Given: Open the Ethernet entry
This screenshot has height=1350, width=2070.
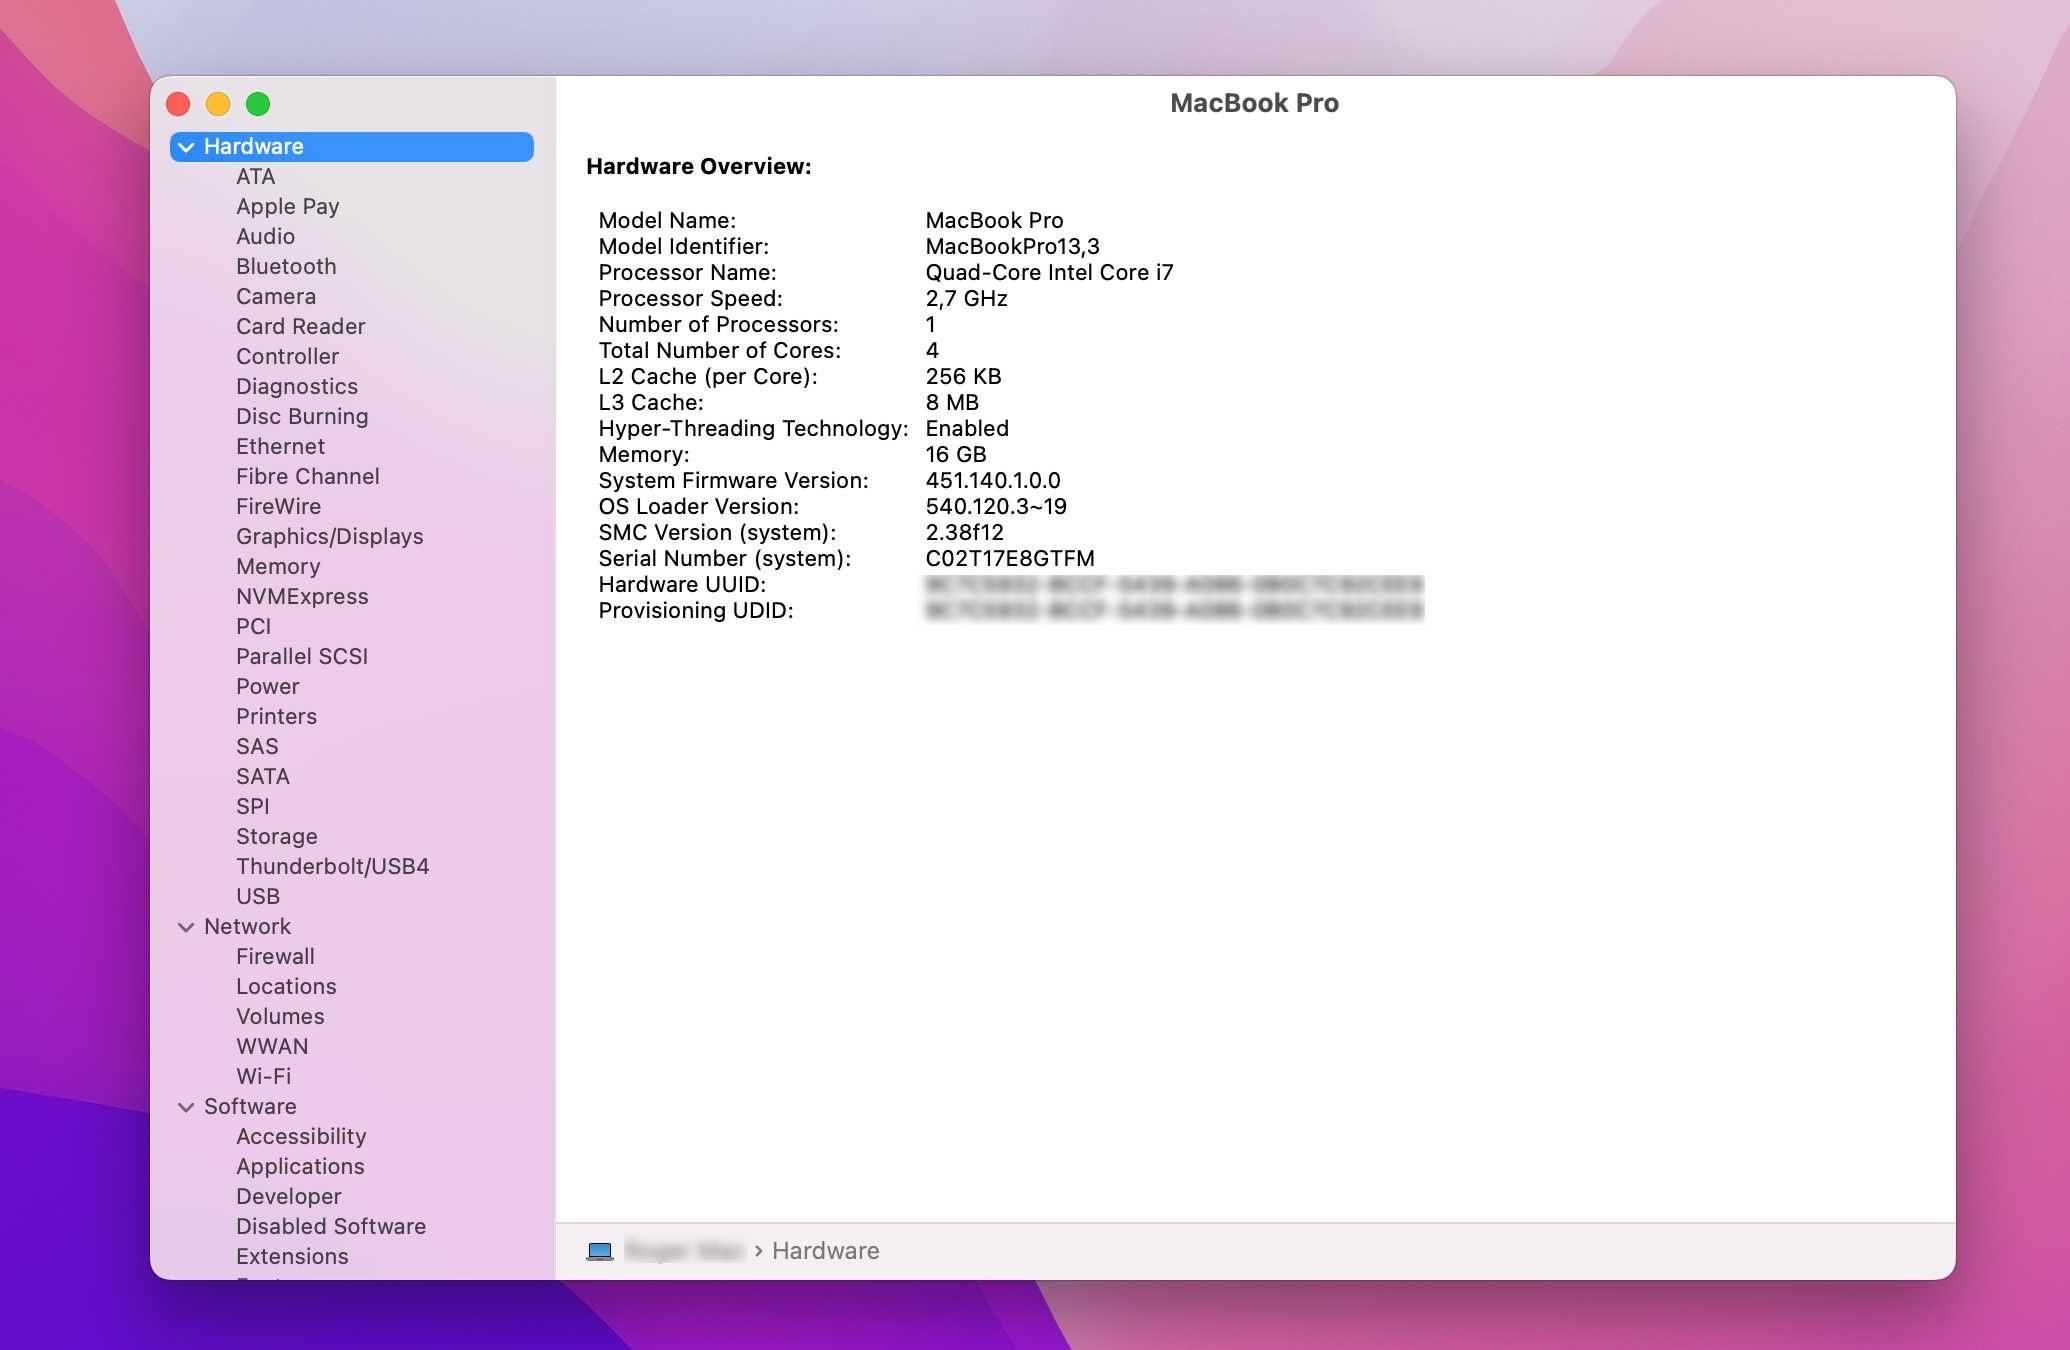Looking at the screenshot, I should tap(281, 447).
